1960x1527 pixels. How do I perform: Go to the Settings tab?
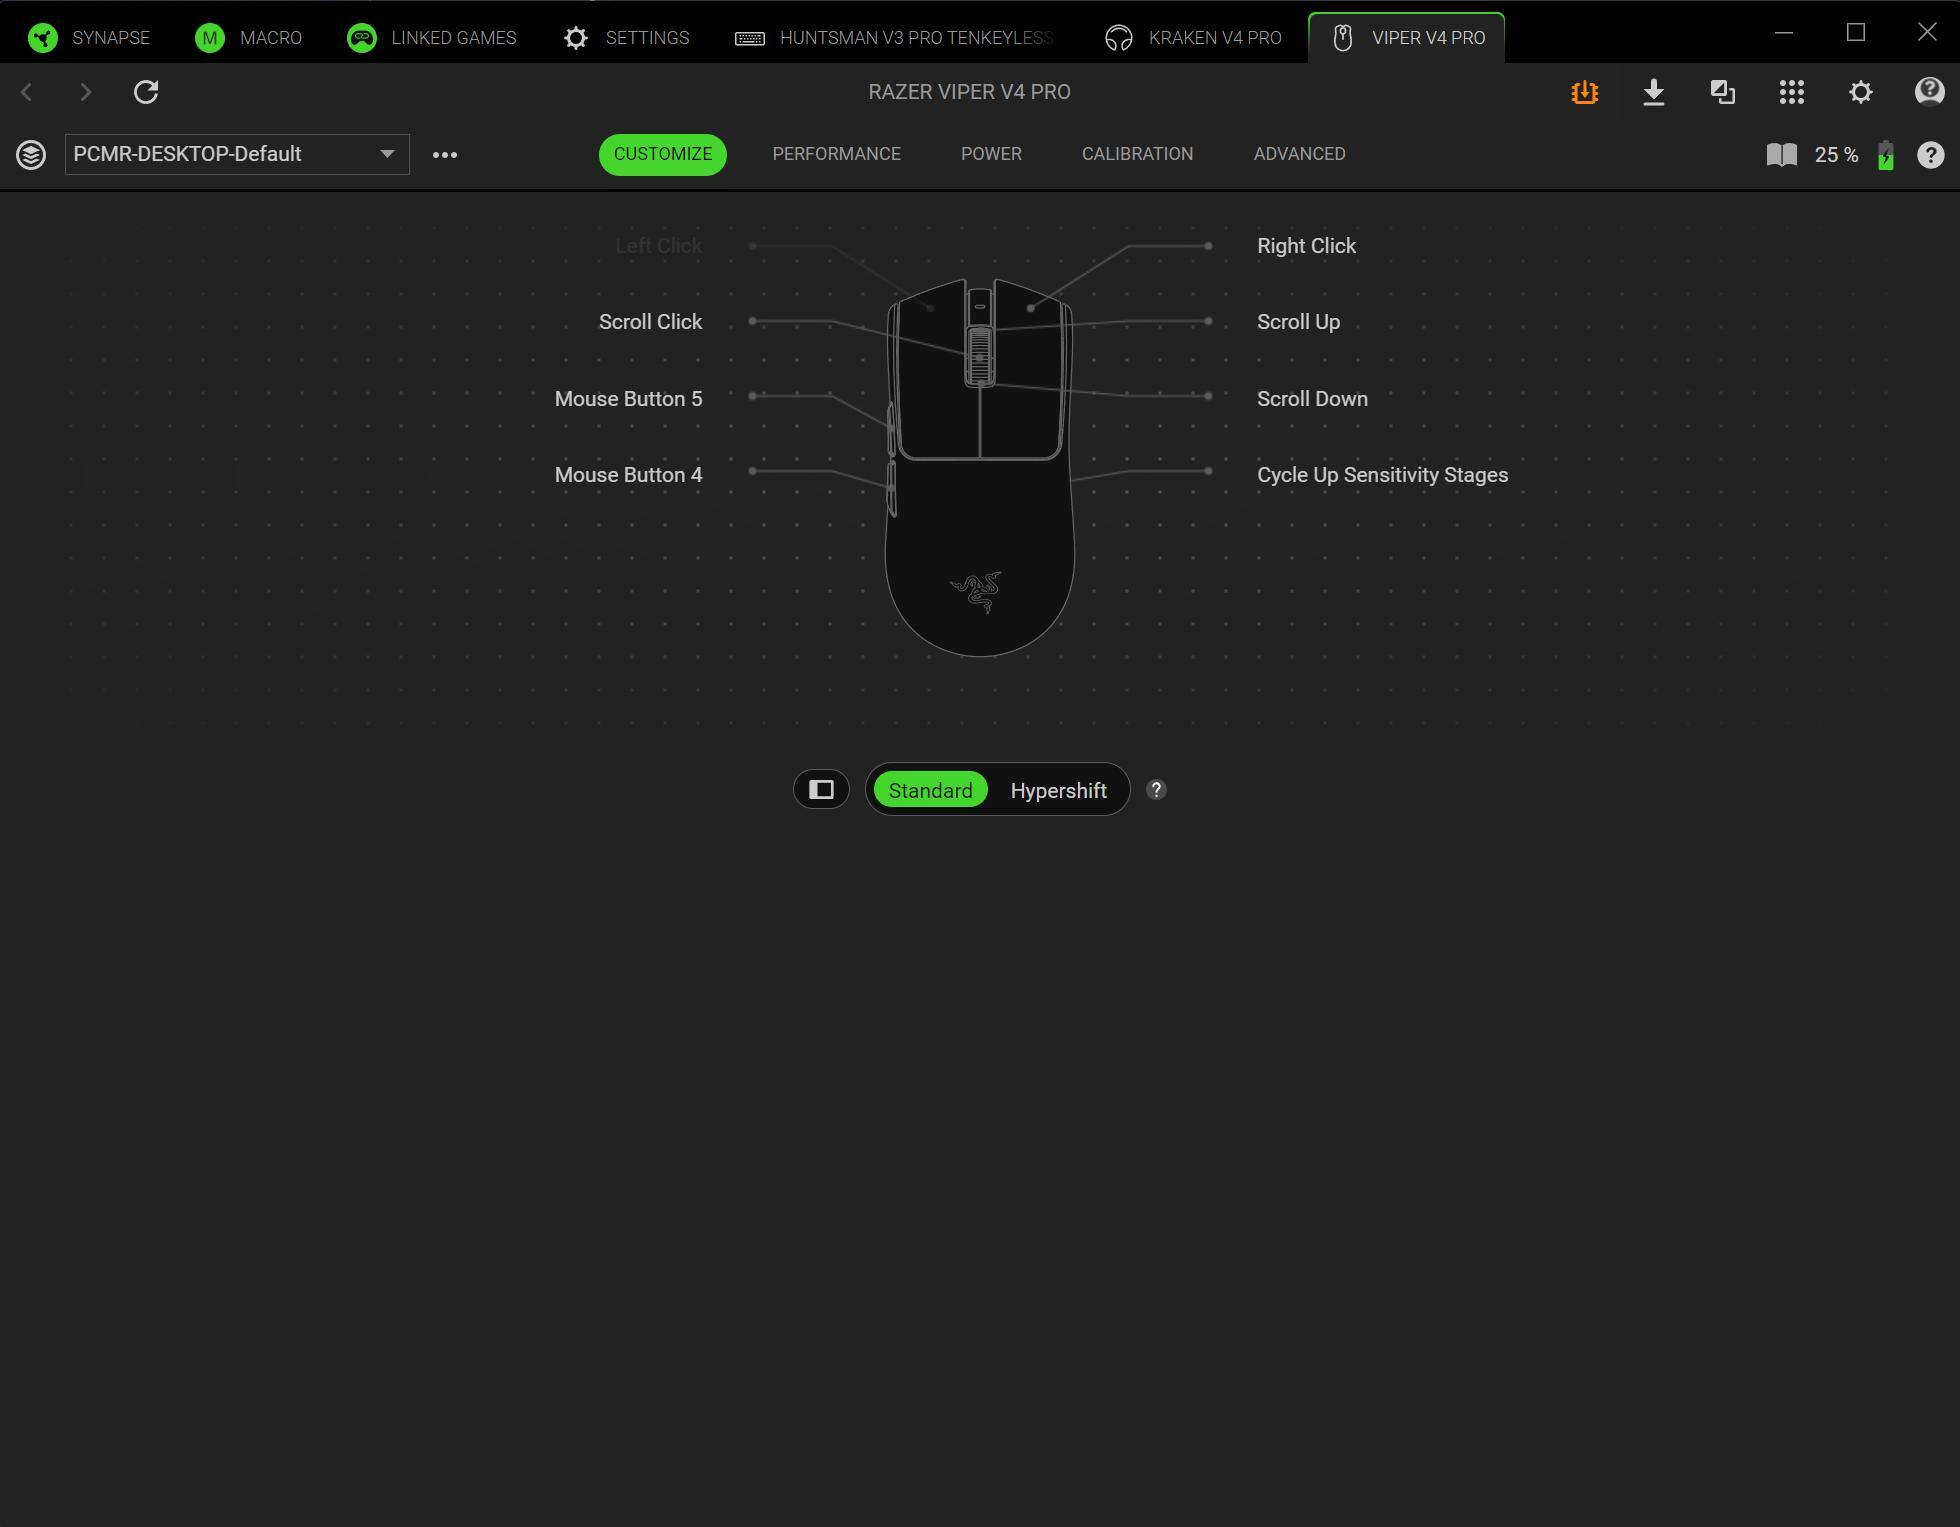click(x=627, y=38)
